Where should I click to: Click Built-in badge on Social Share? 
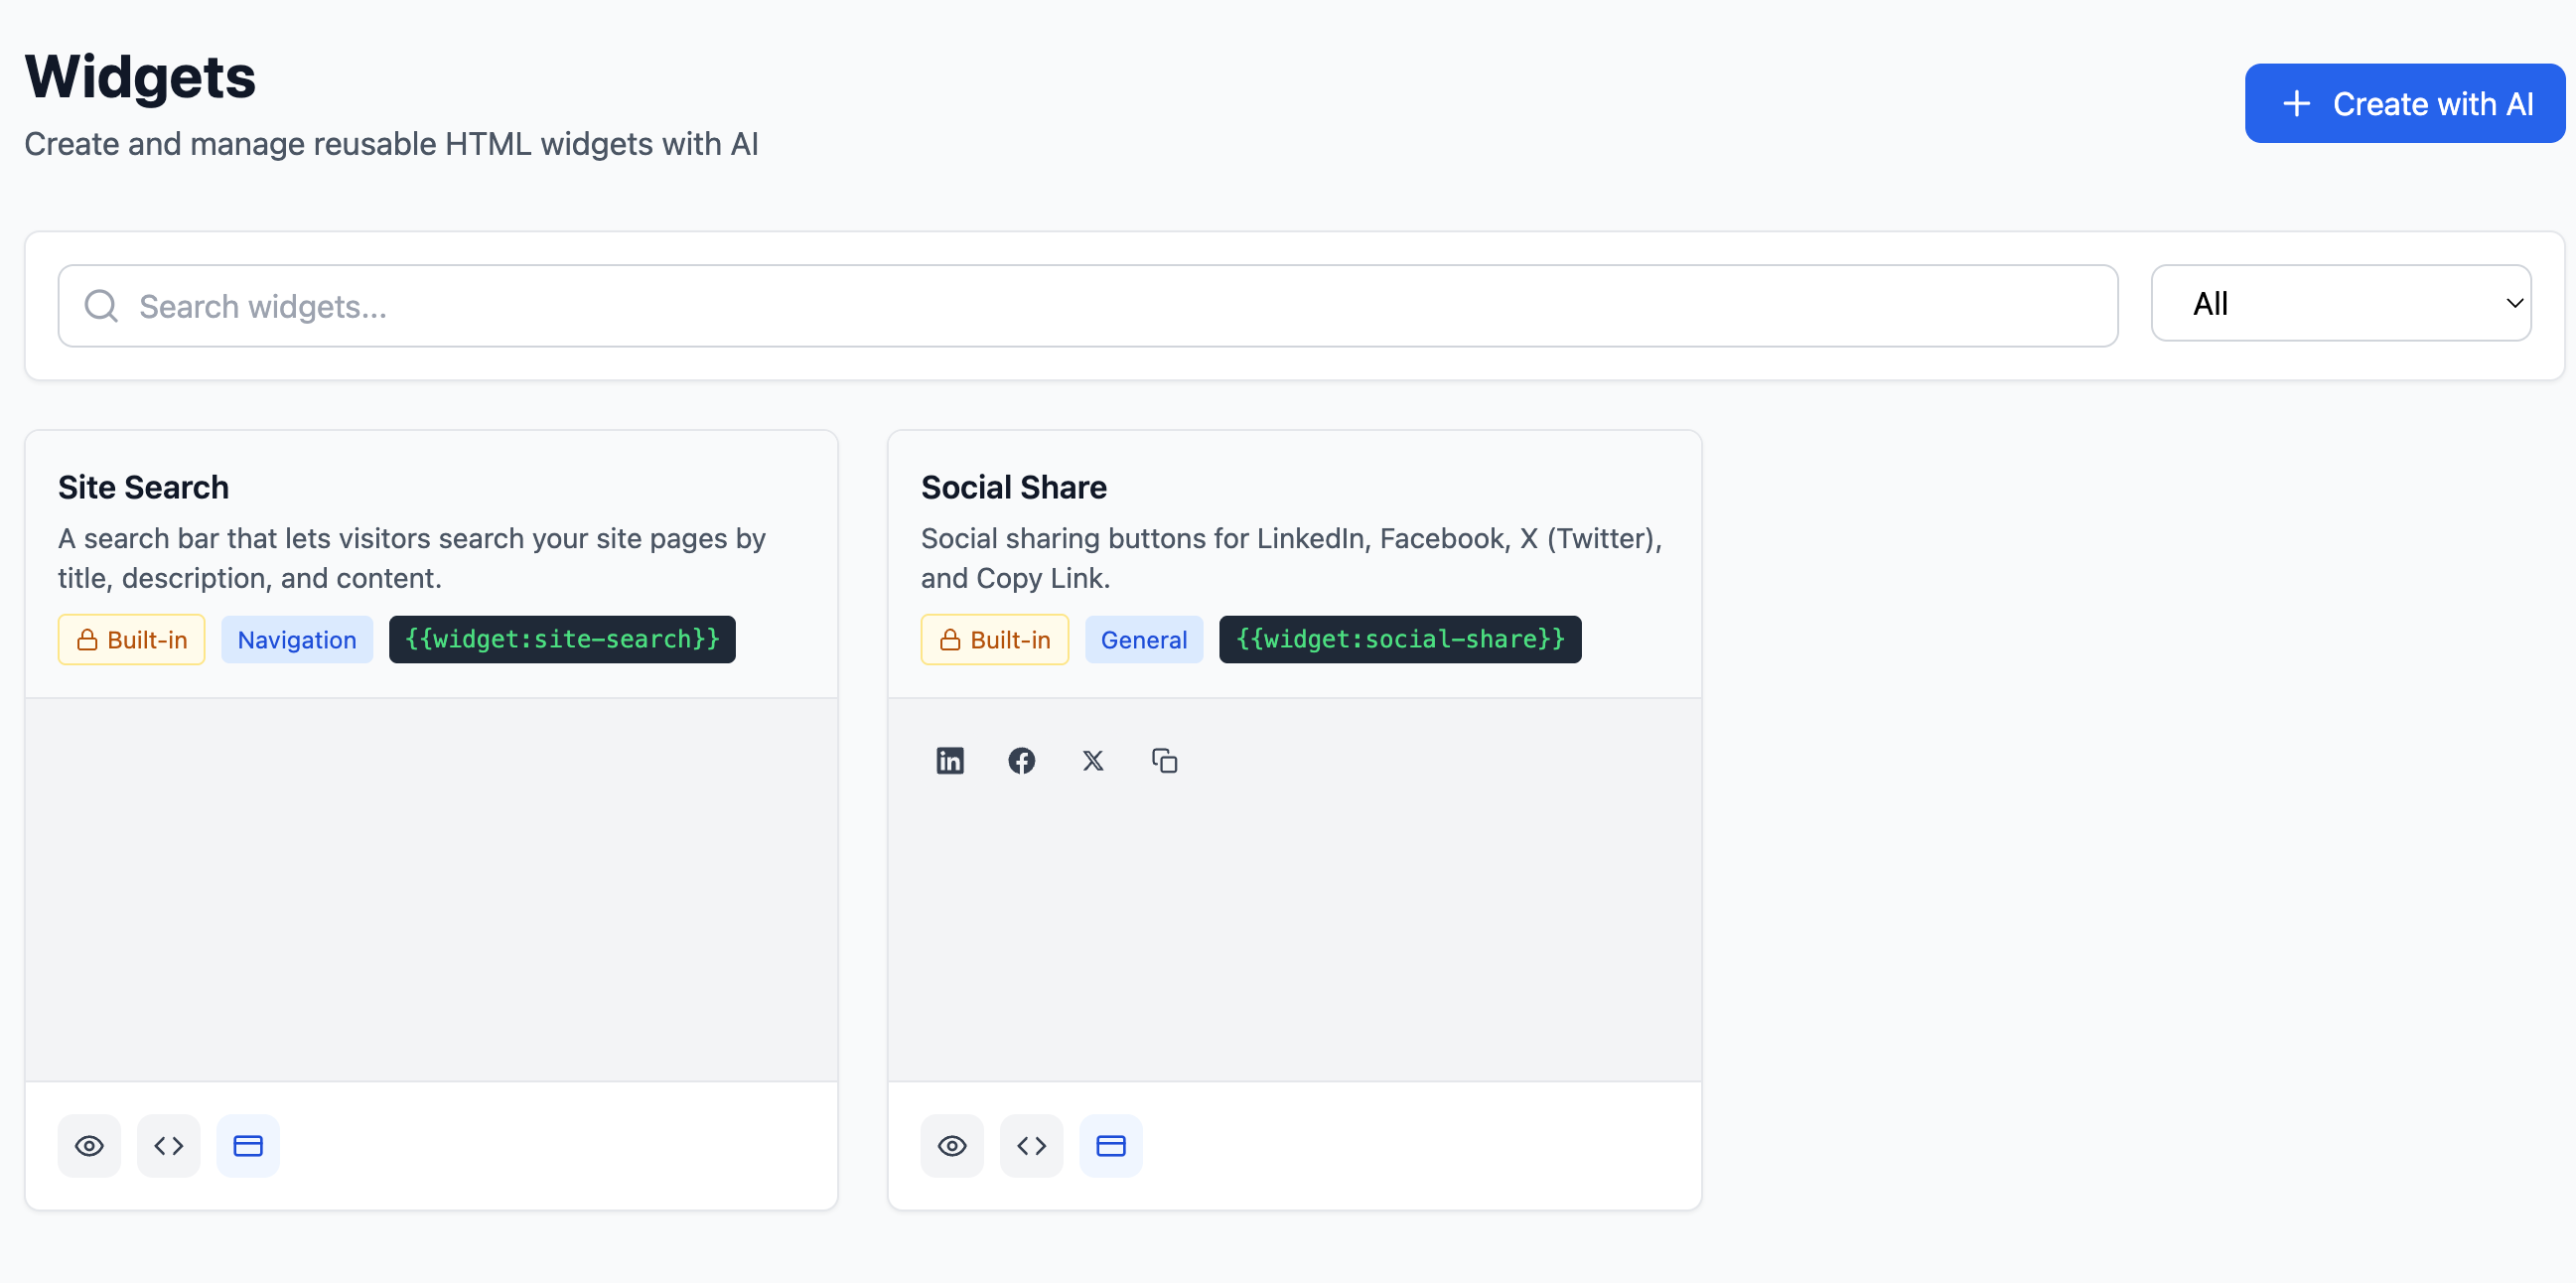click(994, 640)
